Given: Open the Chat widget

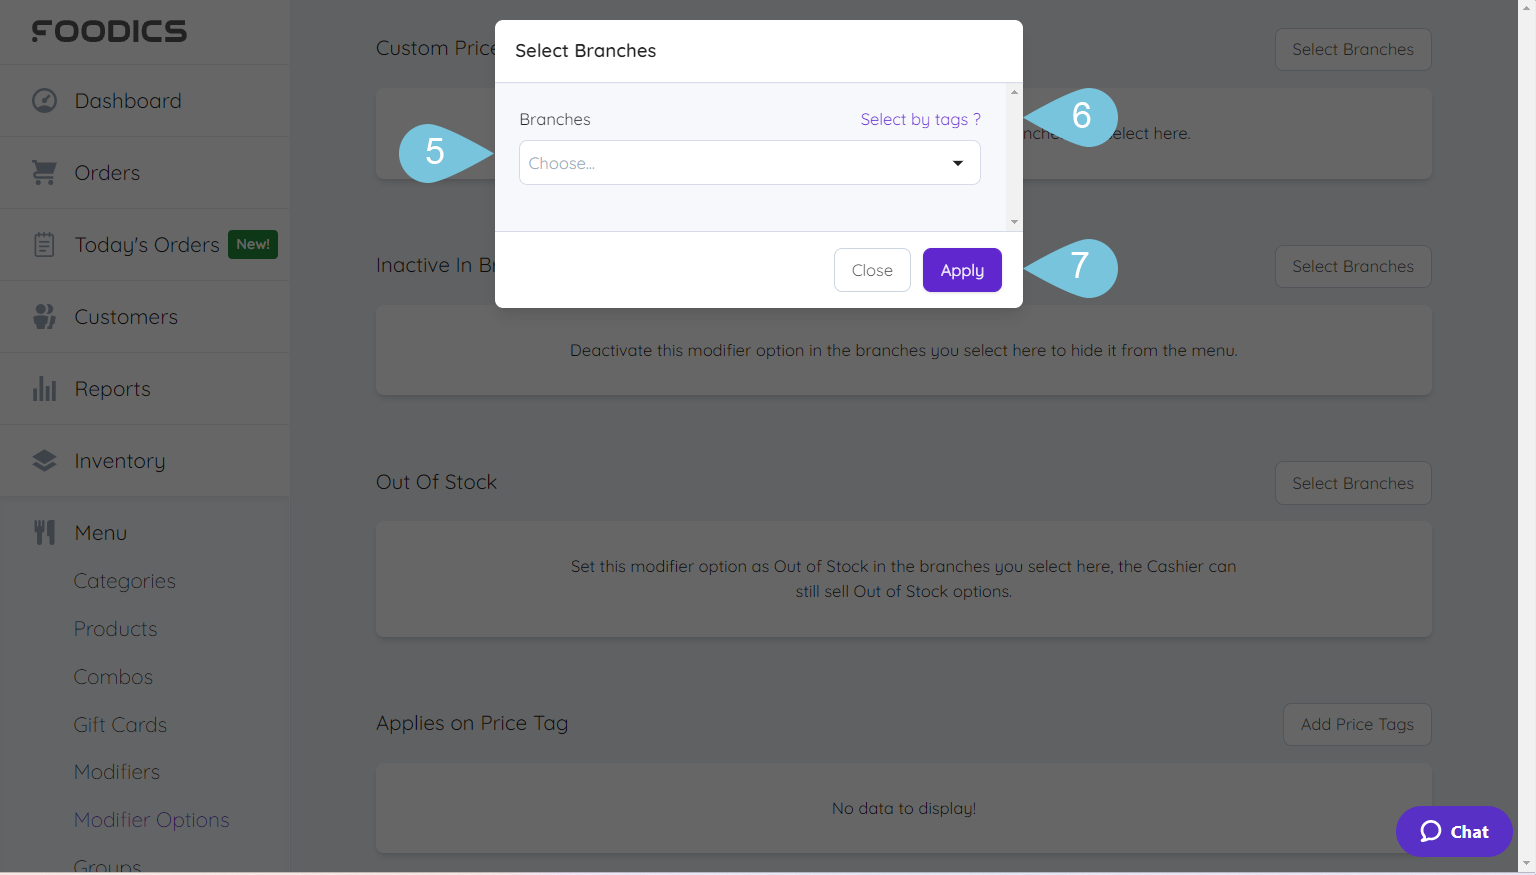Looking at the screenshot, I should click(x=1454, y=831).
